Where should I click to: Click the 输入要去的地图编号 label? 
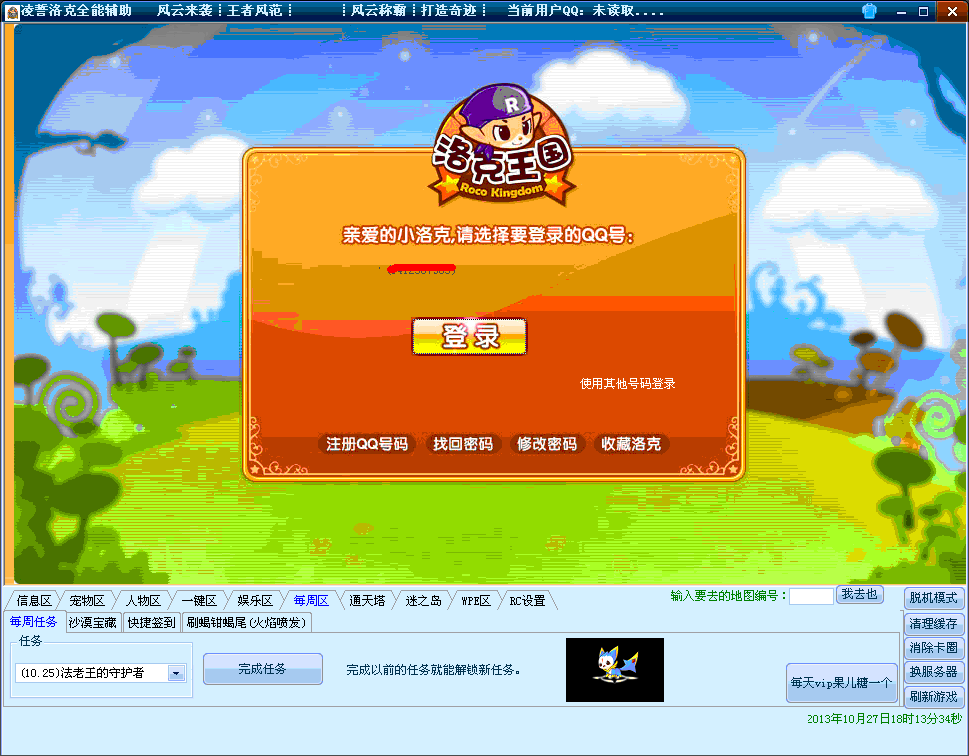click(x=729, y=596)
